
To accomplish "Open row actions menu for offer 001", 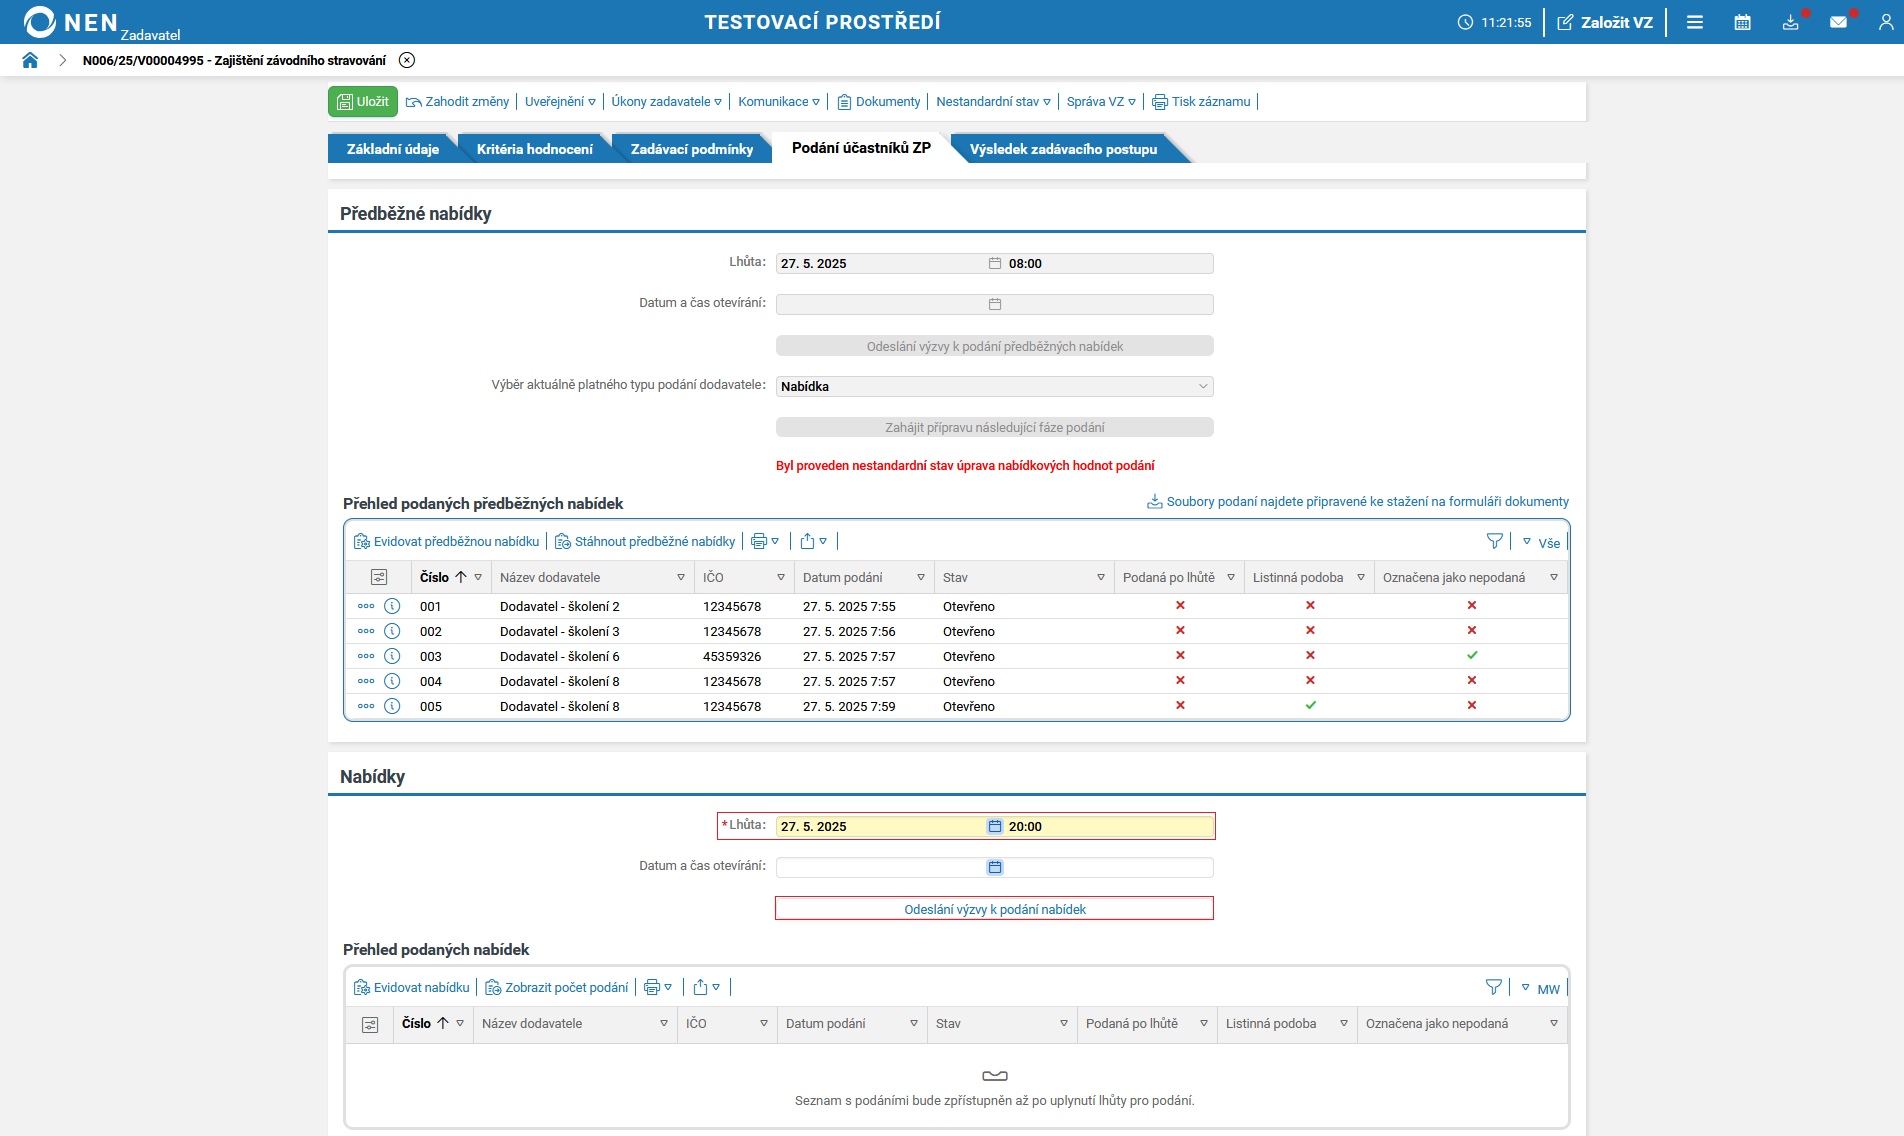I will click(366, 606).
